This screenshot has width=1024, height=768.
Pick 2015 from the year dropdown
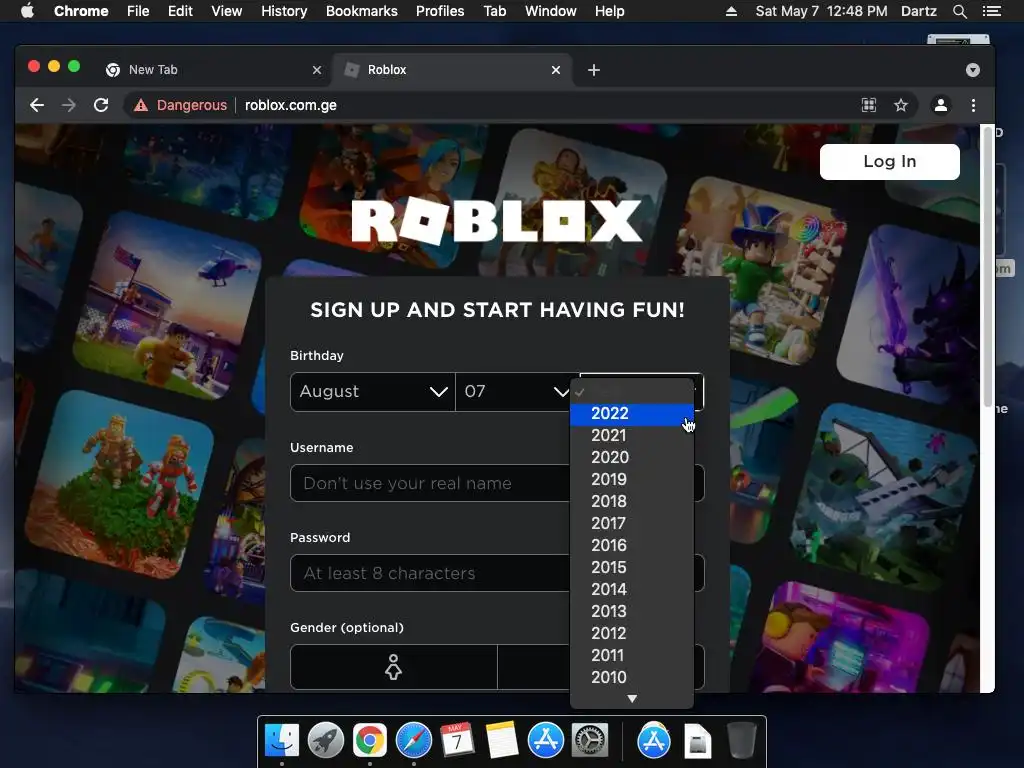click(x=632, y=568)
